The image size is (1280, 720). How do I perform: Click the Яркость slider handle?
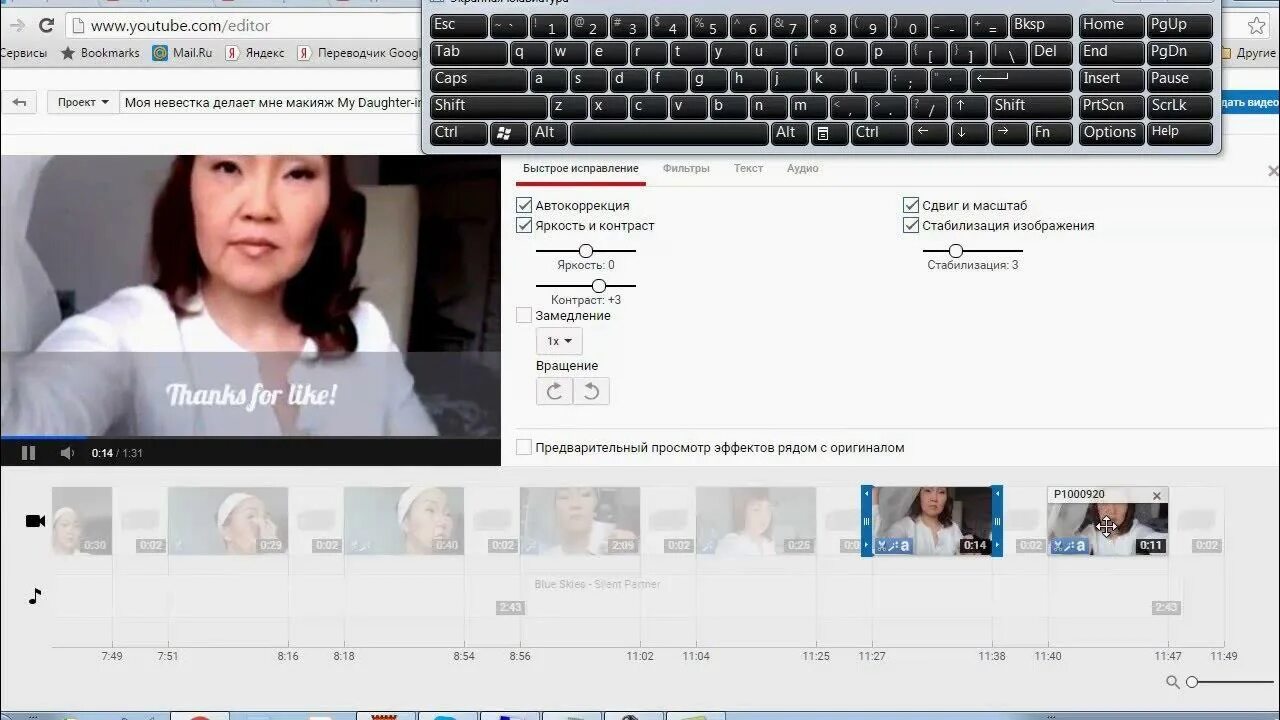click(x=586, y=251)
